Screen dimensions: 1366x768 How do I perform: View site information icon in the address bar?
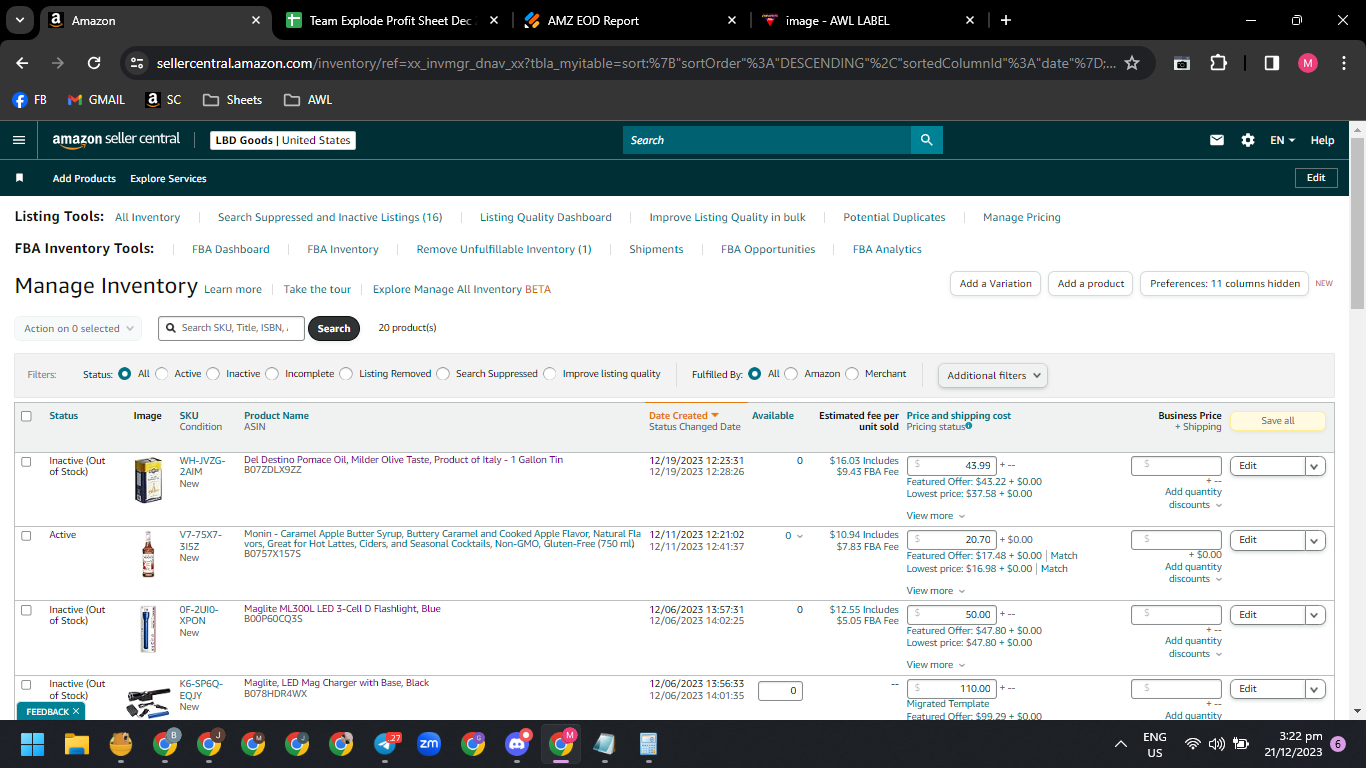[x=138, y=62]
